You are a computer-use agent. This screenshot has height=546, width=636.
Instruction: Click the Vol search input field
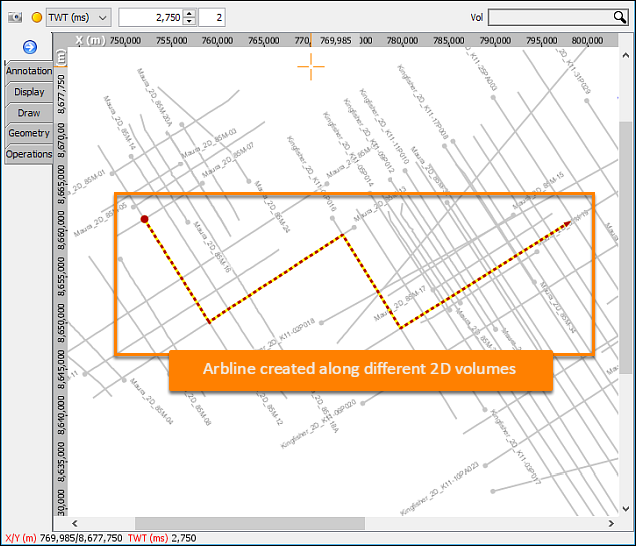(x=550, y=17)
